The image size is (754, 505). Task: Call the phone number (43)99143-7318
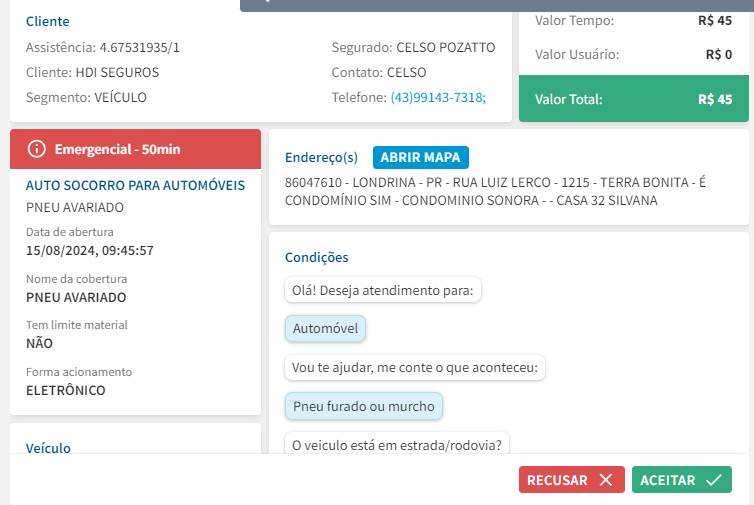pyautogui.click(x=438, y=97)
